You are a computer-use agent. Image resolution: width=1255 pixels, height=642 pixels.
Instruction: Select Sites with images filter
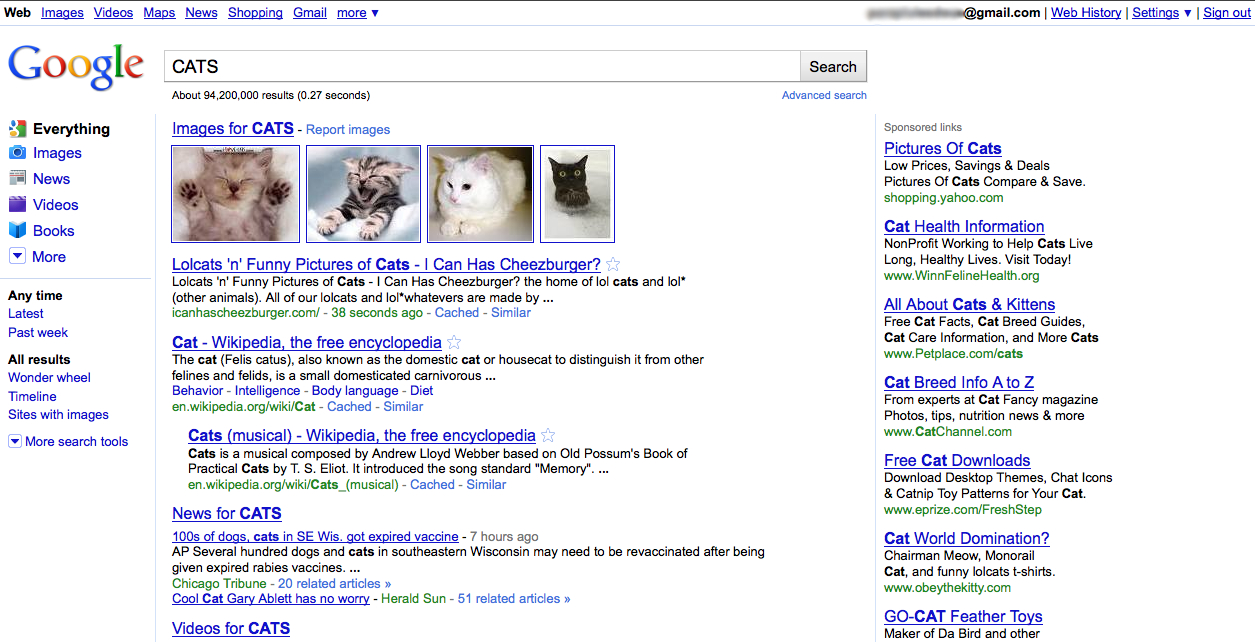click(x=58, y=414)
